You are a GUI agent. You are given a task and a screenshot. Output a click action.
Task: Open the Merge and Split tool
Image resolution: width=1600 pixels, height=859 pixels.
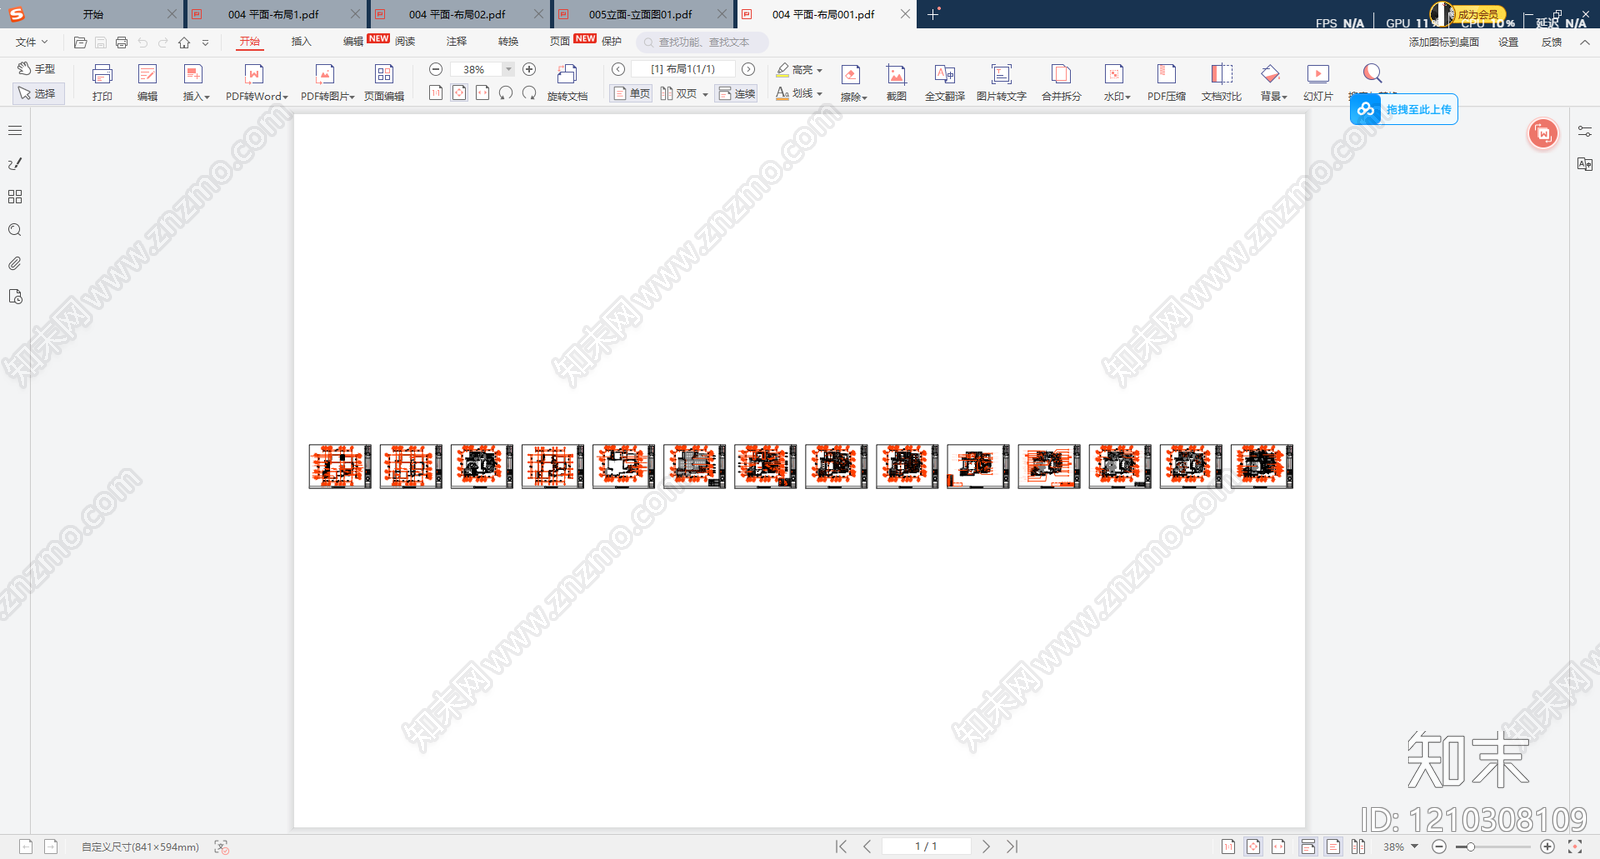point(1061,82)
